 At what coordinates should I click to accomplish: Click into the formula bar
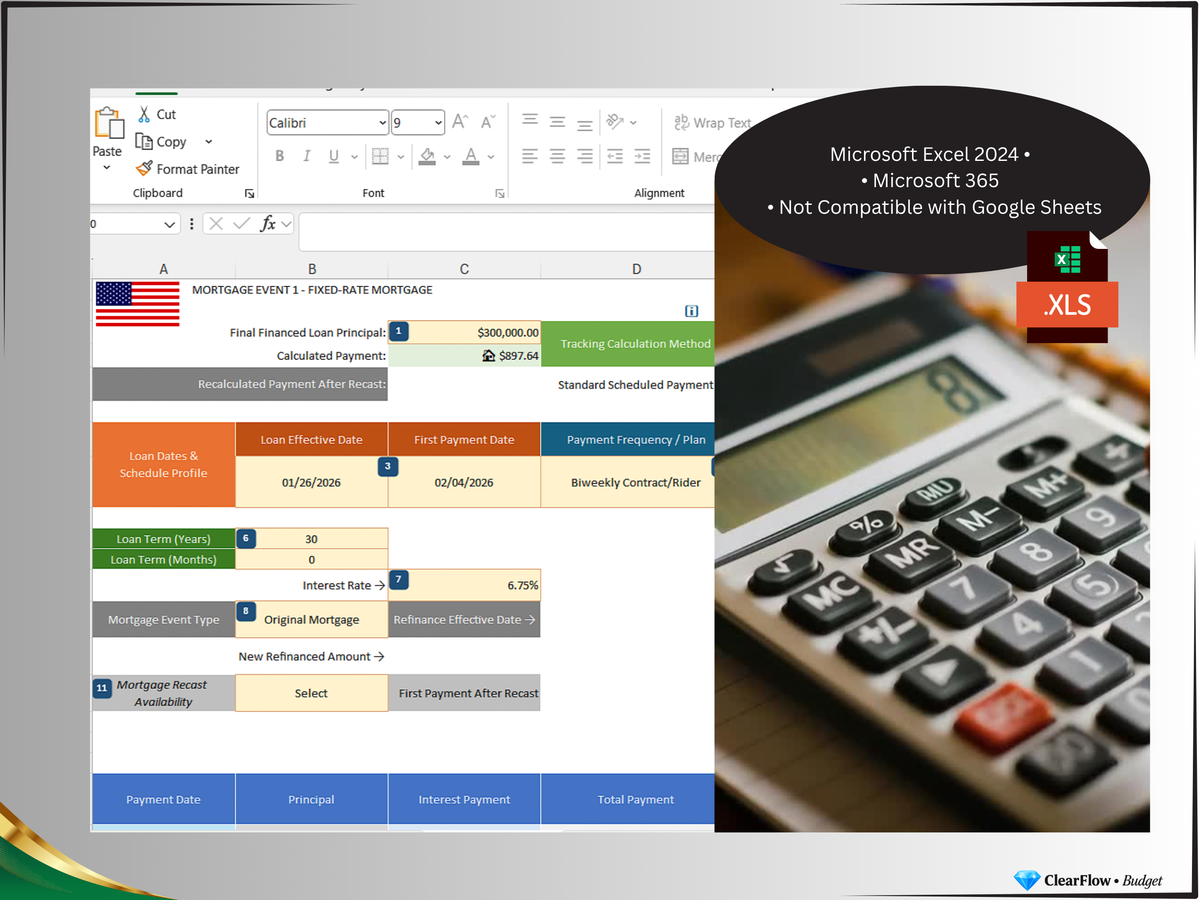[x=507, y=232]
